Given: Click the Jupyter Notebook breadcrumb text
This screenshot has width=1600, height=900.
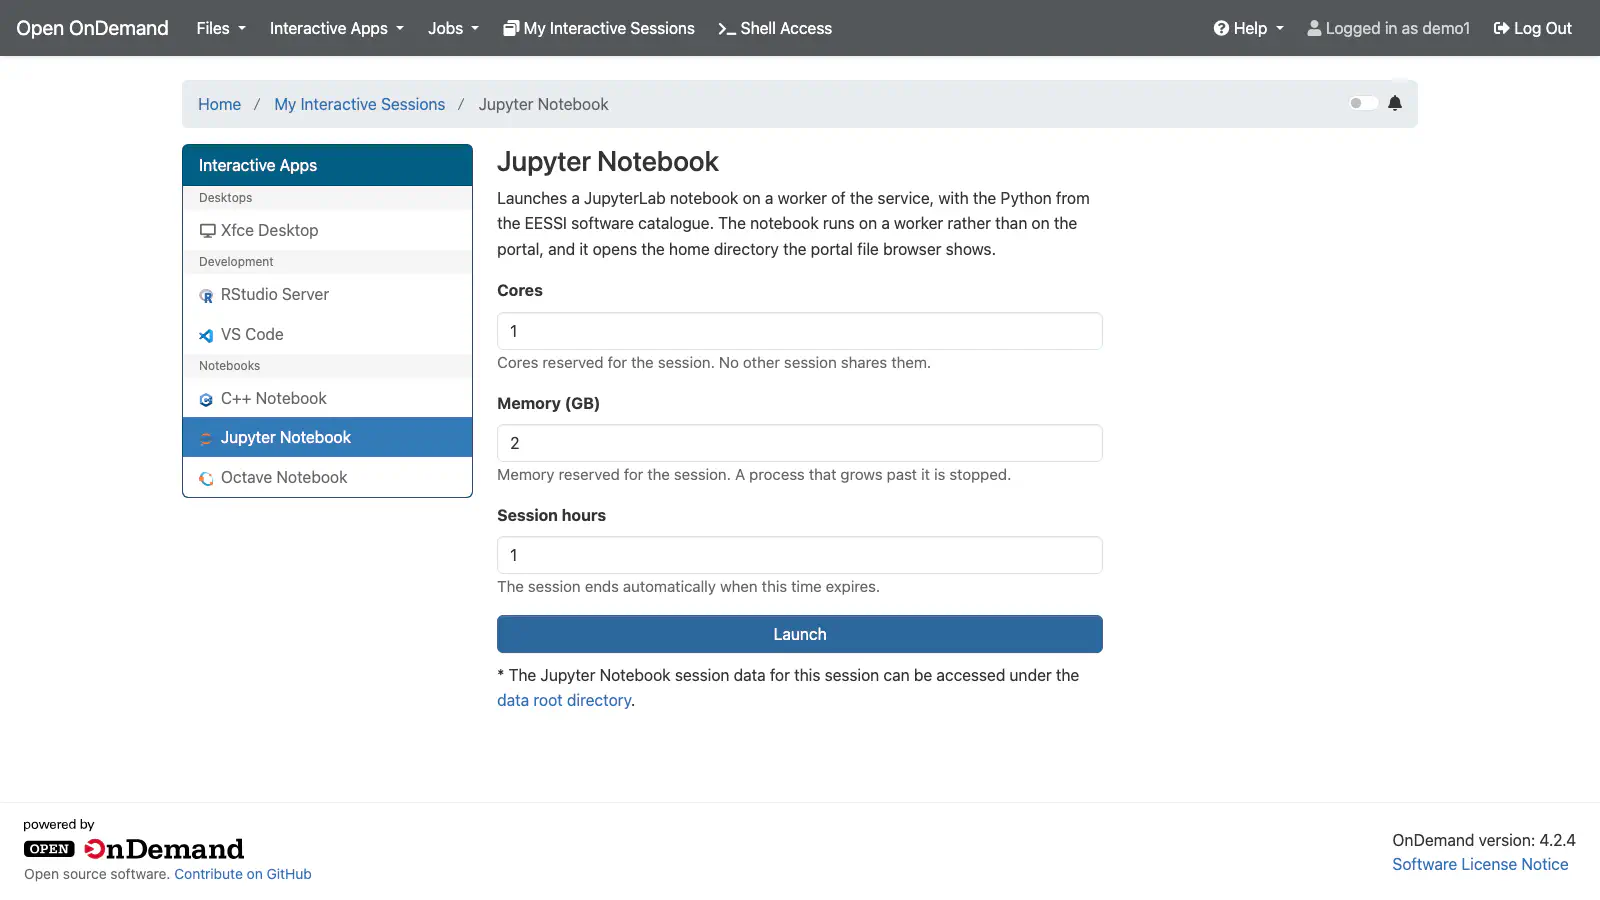Looking at the screenshot, I should (543, 104).
